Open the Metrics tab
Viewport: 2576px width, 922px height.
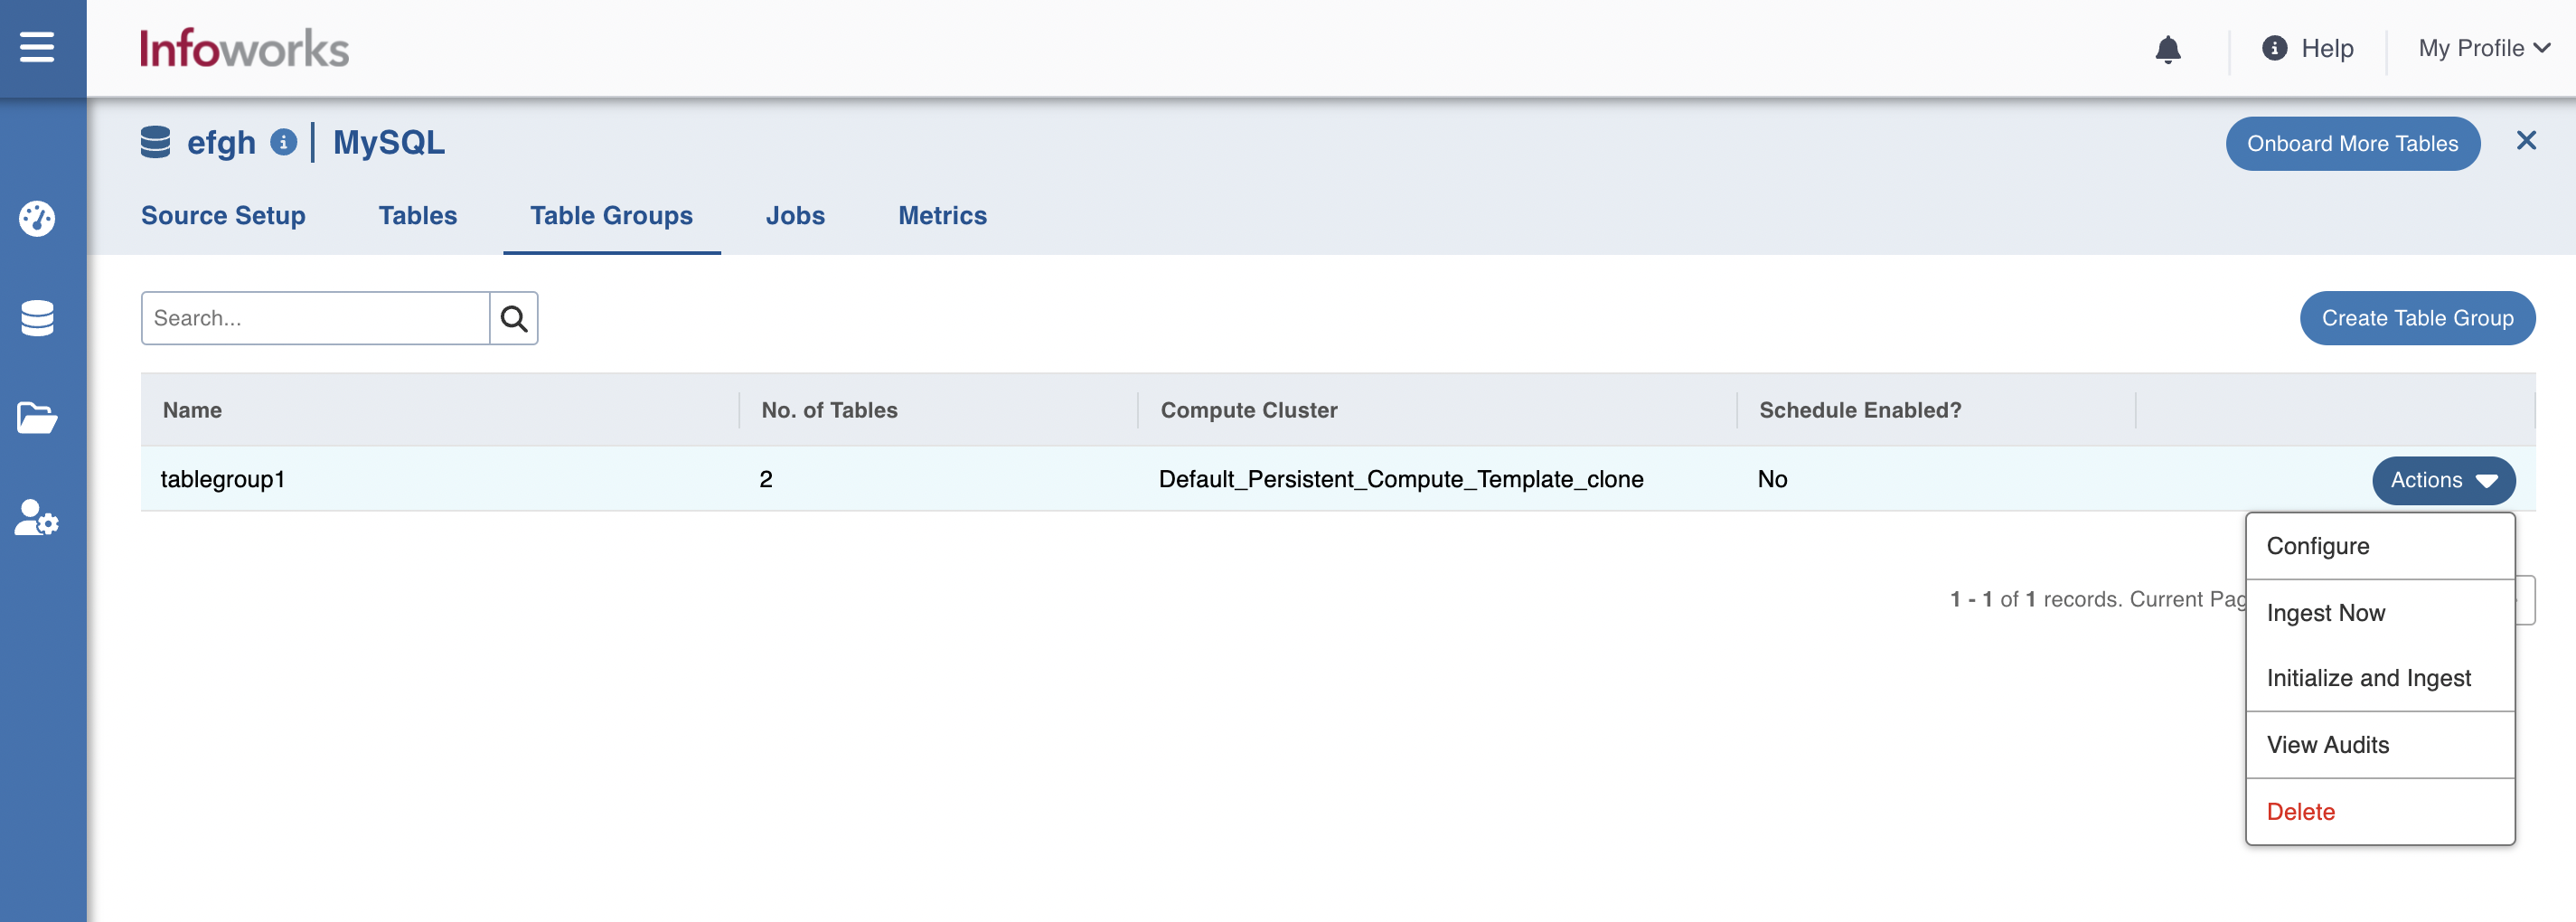tap(942, 215)
